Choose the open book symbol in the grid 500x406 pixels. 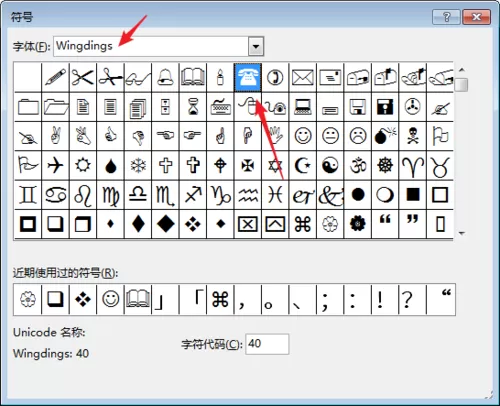coord(193,77)
